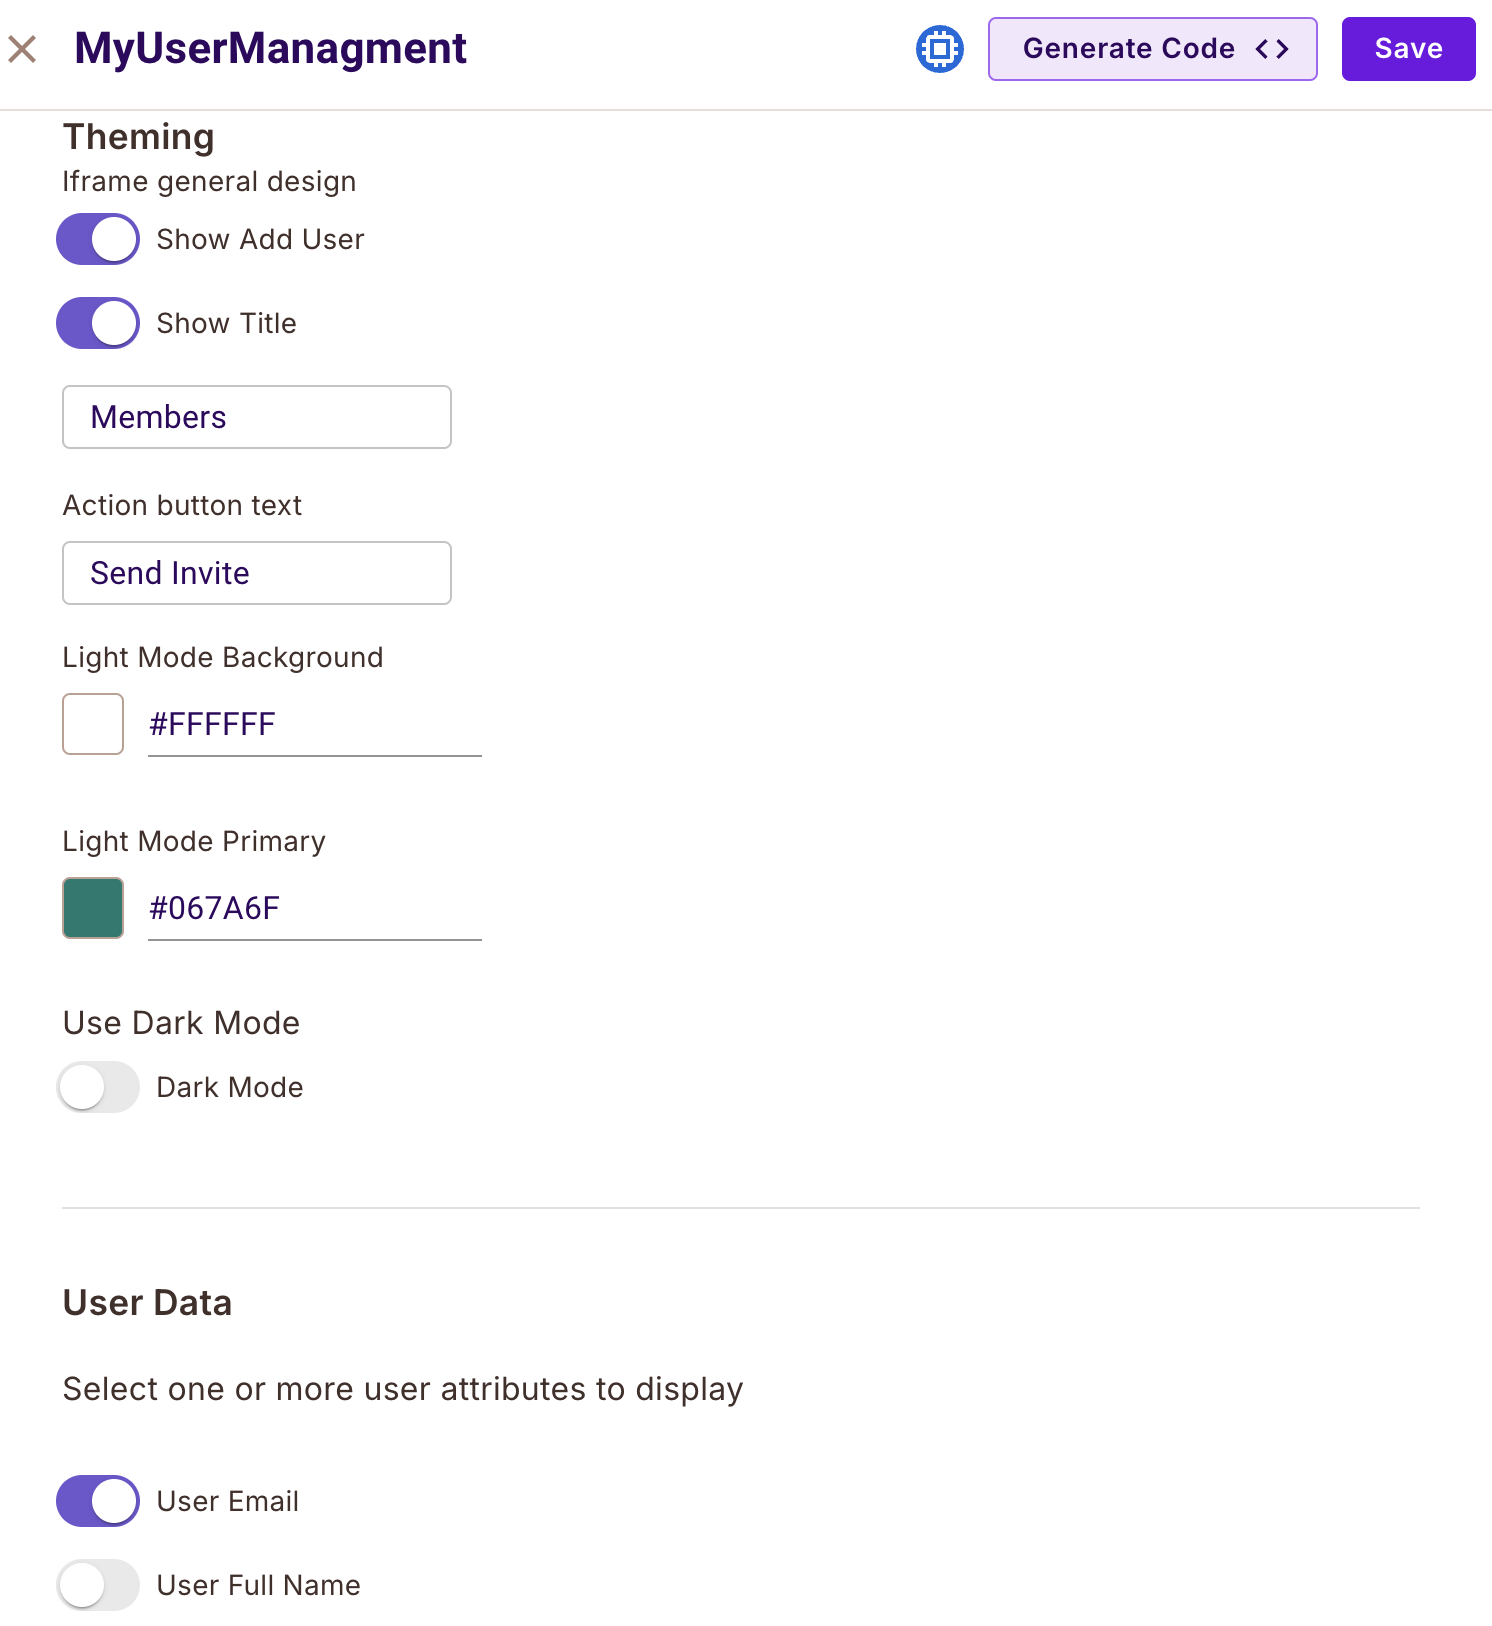Disable the Show Title switch
This screenshot has width=1492, height=1626.
(x=98, y=323)
